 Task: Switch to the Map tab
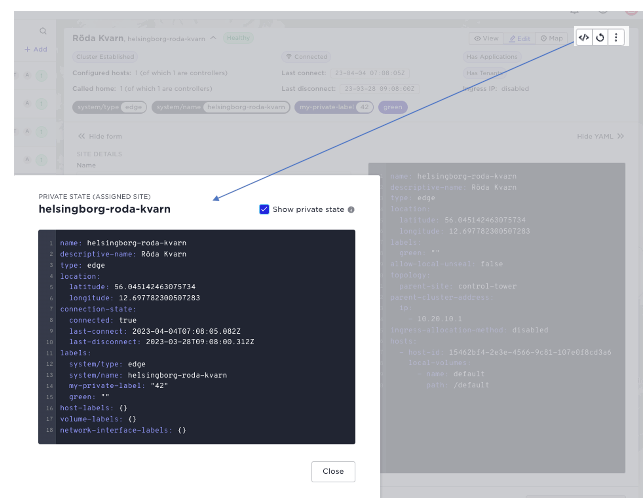point(552,38)
